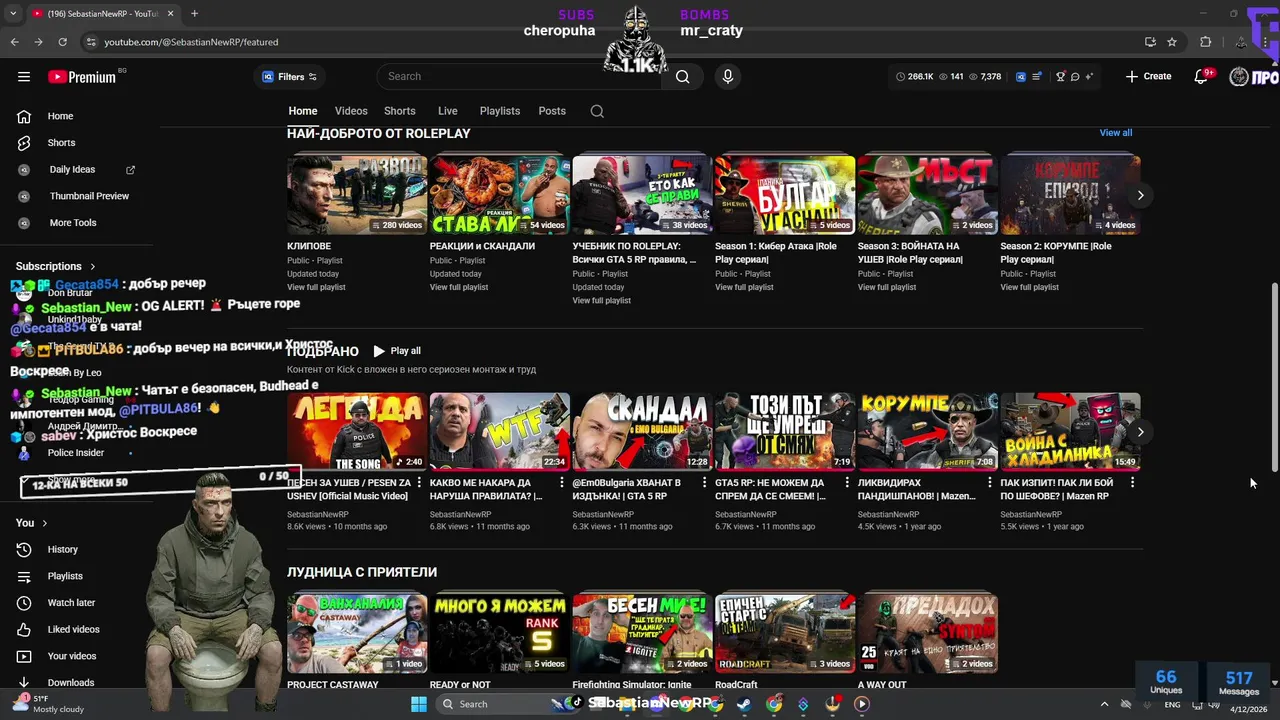Open options menu for GTA5 RP video
The width and height of the screenshot is (1280, 720).
click(847, 482)
